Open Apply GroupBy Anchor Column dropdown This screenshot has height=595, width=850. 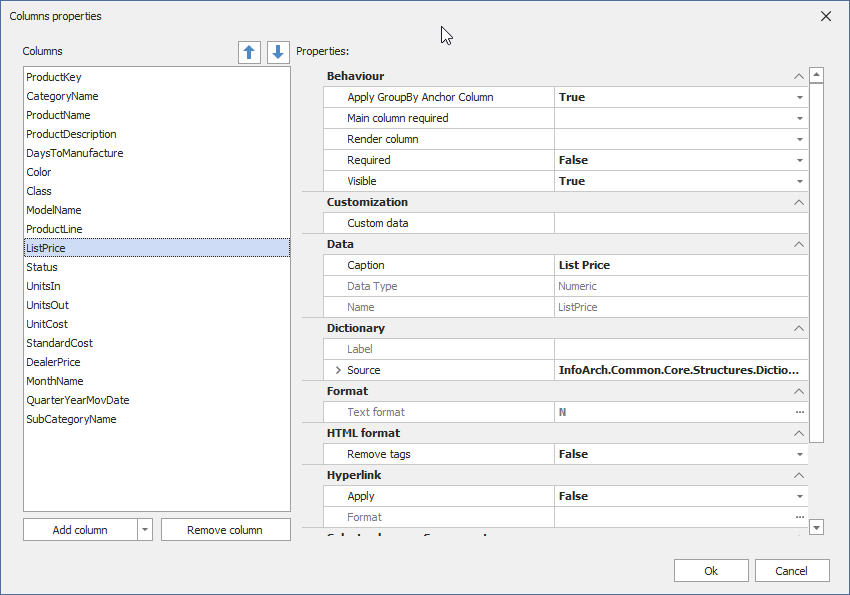(x=799, y=98)
